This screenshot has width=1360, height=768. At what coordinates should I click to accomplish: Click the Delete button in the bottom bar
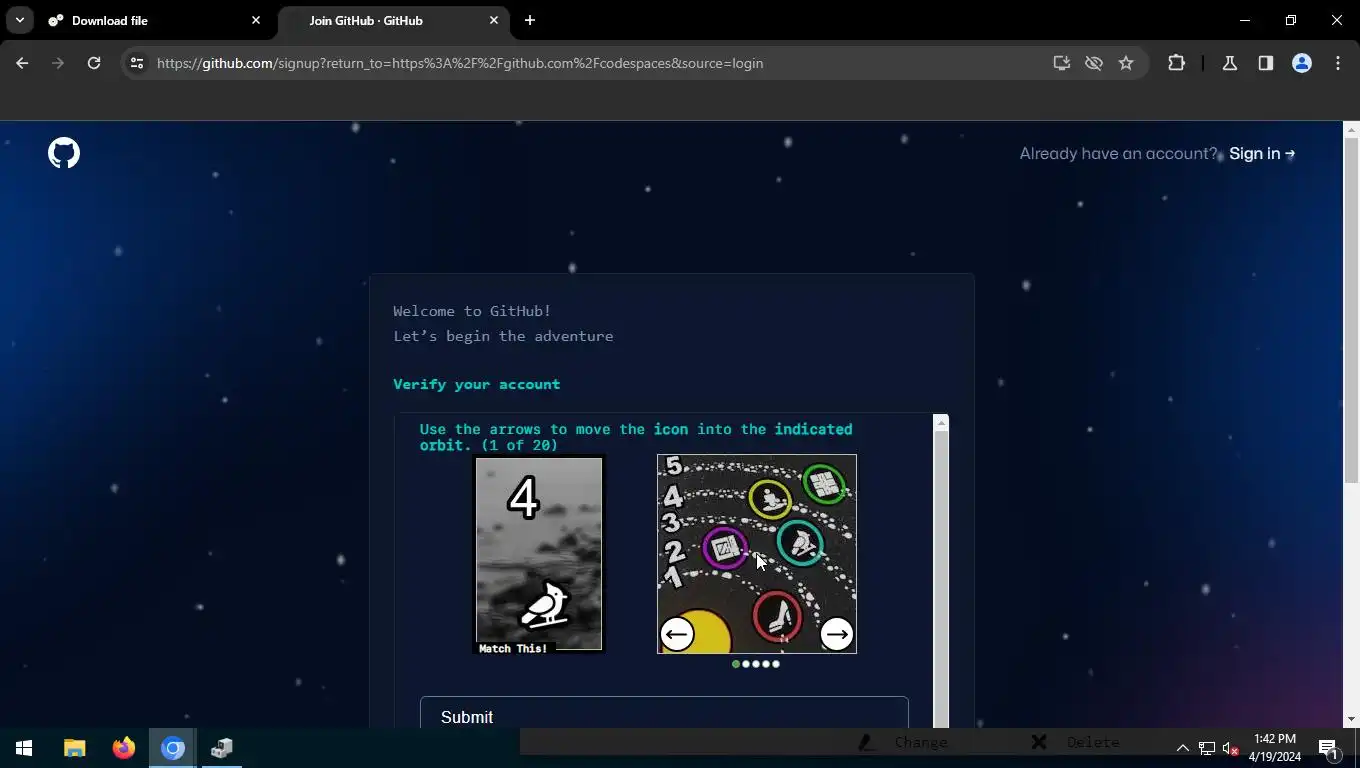(1075, 742)
